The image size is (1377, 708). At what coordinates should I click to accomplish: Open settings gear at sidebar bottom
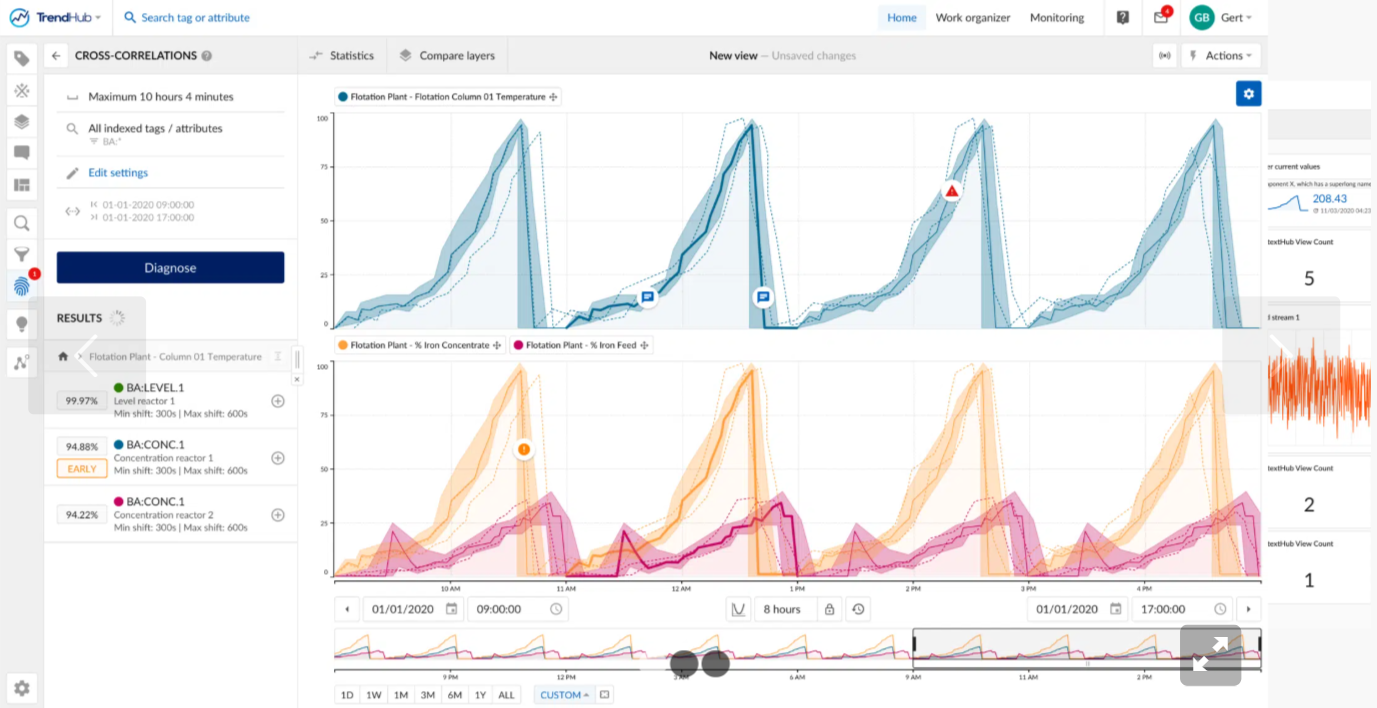(x=21, y=688)
